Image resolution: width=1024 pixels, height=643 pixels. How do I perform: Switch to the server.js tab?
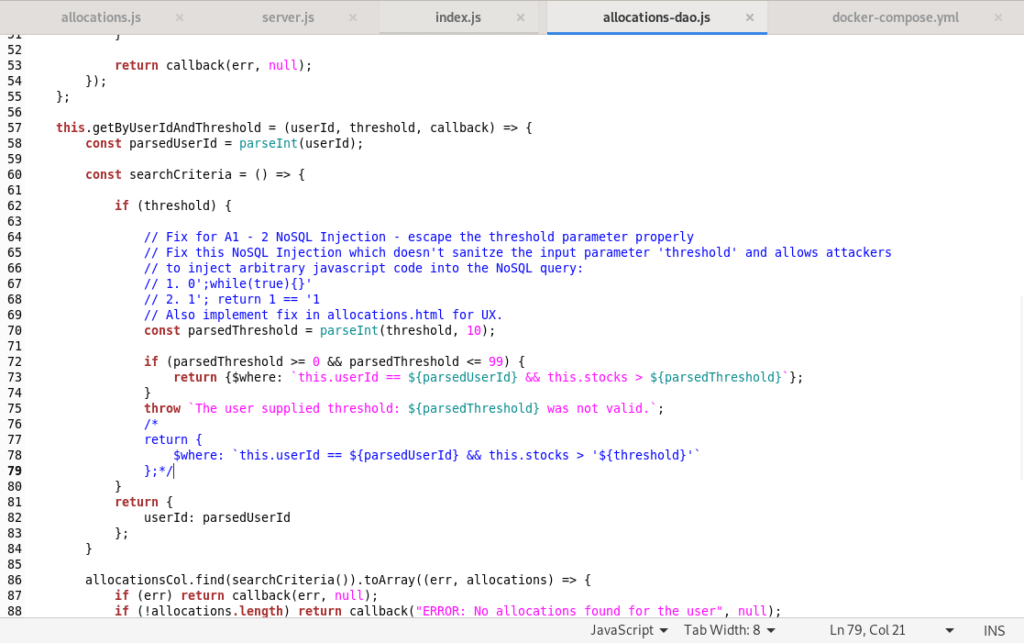pos(288,18)
